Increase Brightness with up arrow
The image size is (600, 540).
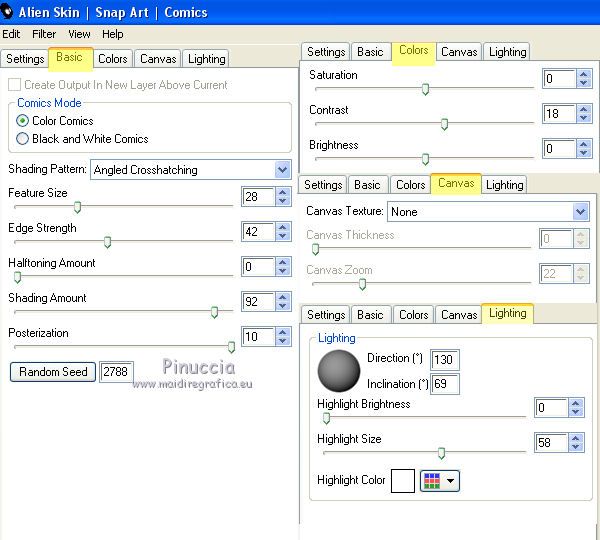(x=584, y=144)
